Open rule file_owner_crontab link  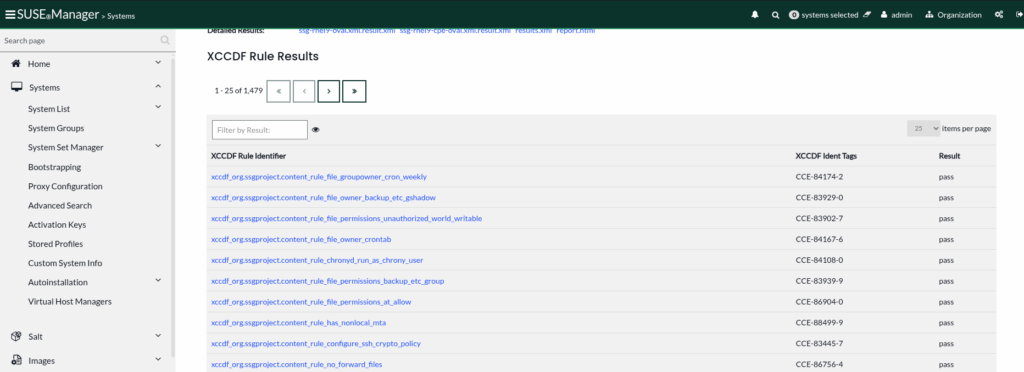301,240
